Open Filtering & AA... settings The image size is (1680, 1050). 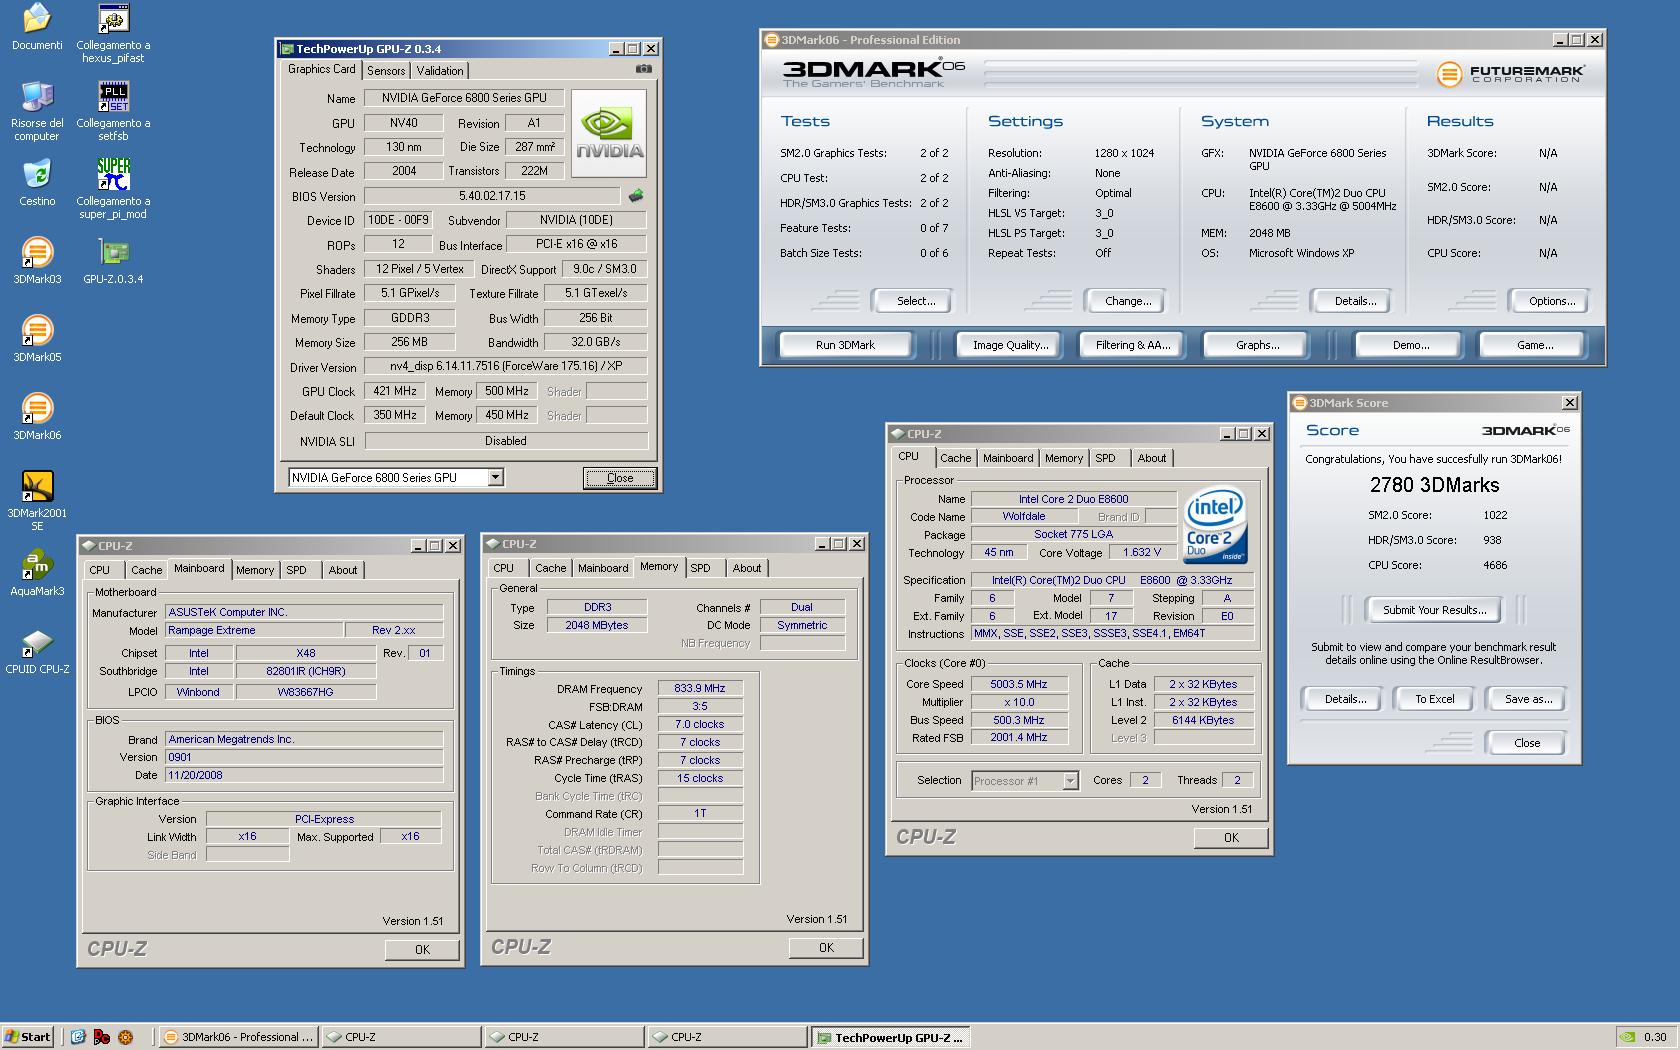(x=1133, y=345)
